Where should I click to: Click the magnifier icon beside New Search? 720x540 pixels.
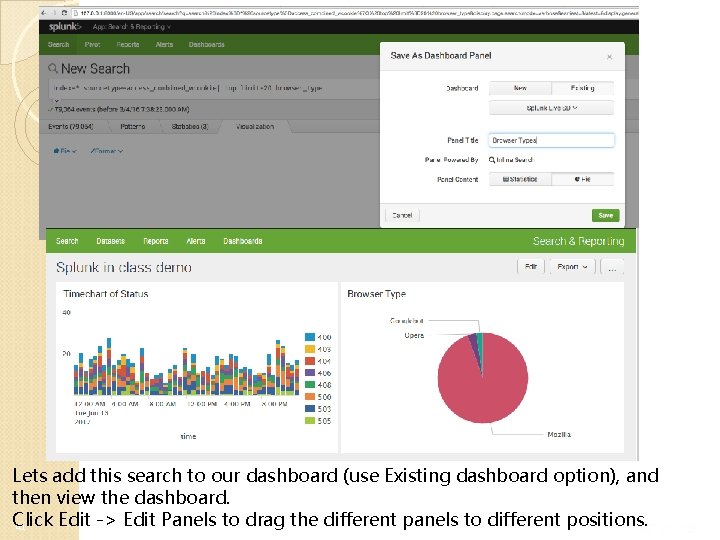coord(53,68)
